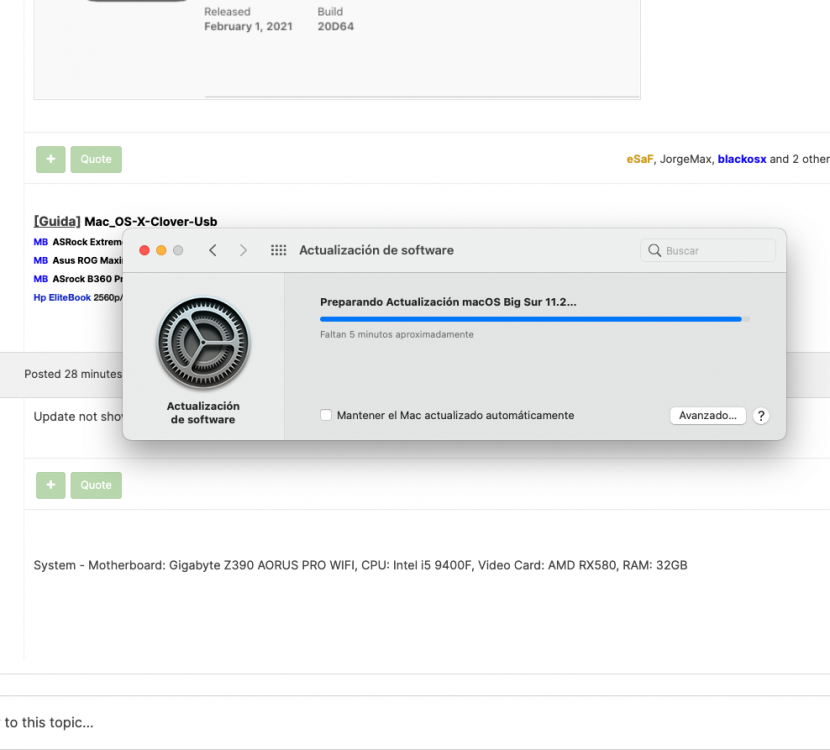Click the MB ASRock Extreme signature line
Image resolution: width=830 pixels, height=750 pixels.
78,242
